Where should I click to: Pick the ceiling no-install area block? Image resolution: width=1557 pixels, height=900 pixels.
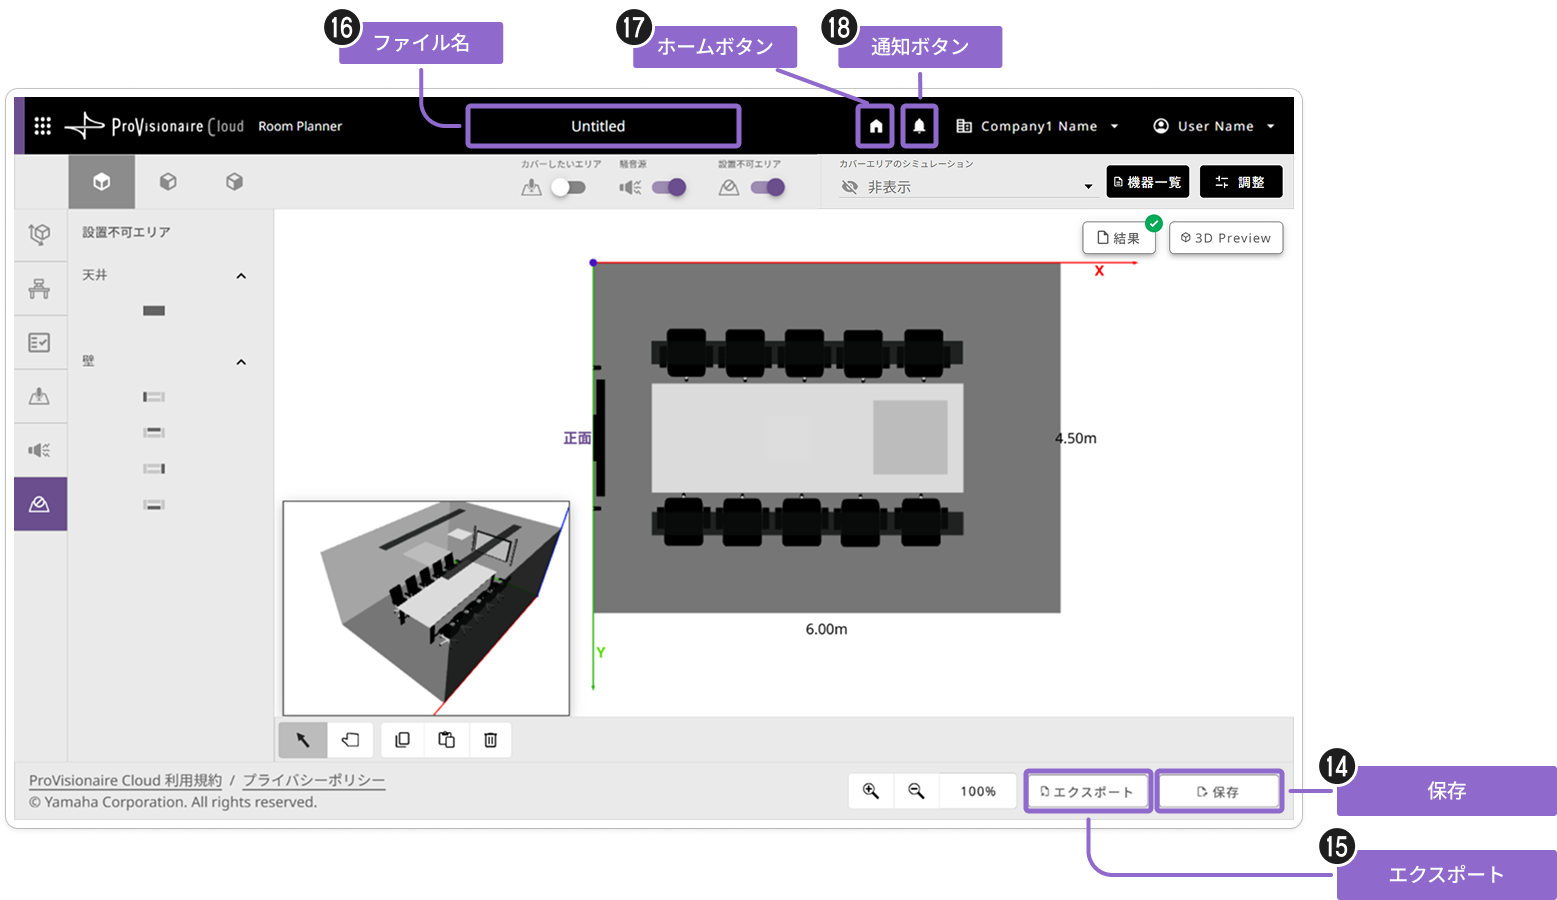[x=154, y=311]
